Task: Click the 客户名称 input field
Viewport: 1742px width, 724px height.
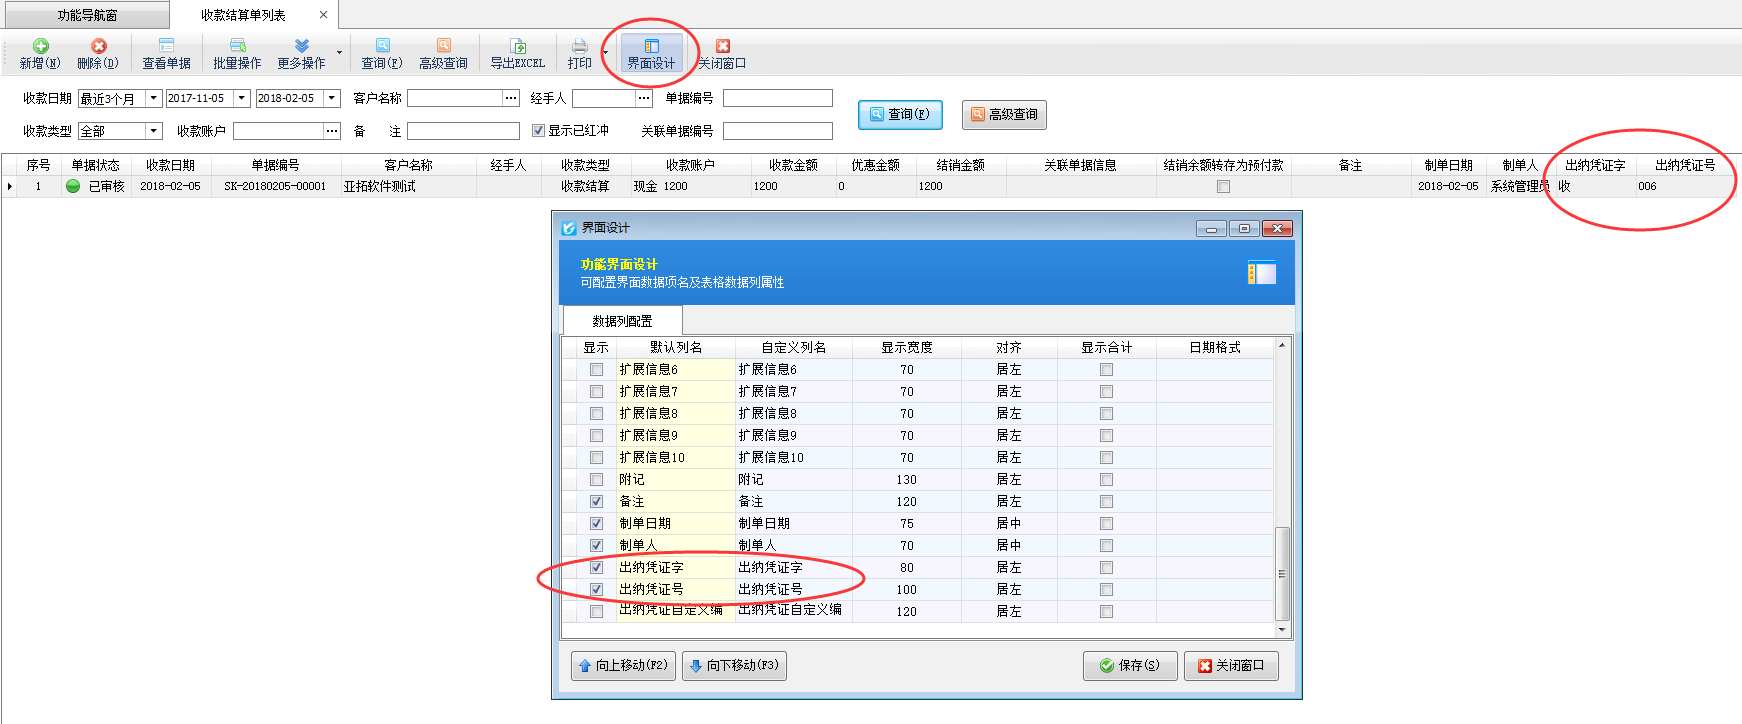Action: 454,98
